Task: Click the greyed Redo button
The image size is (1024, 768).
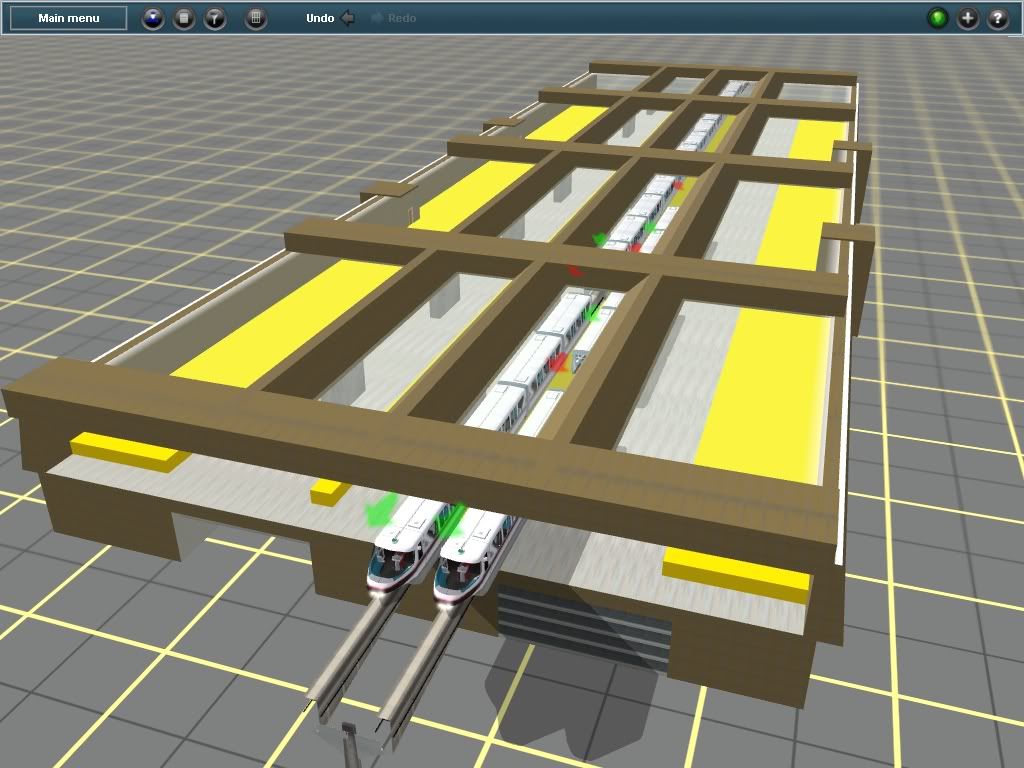Action: 394,18
